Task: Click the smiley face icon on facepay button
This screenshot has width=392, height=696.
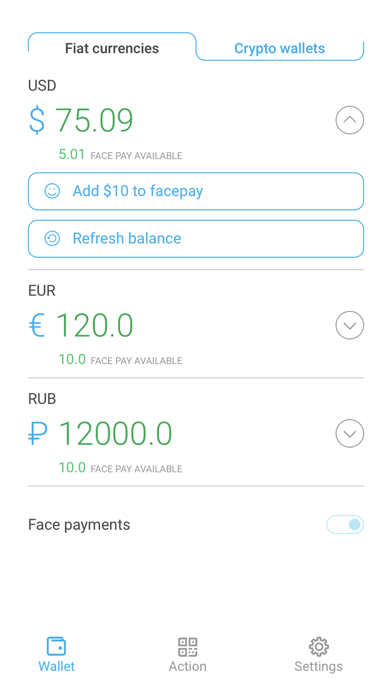Action: (52, 191)
